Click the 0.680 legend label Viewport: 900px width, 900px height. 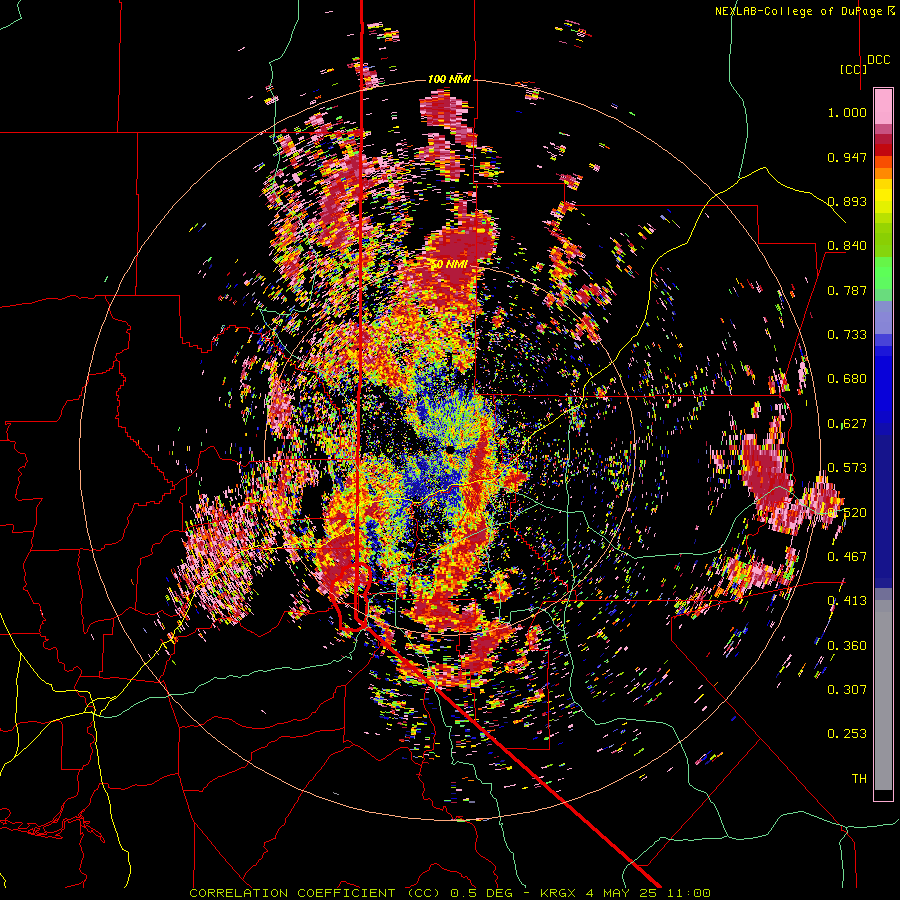coord(847,379)
